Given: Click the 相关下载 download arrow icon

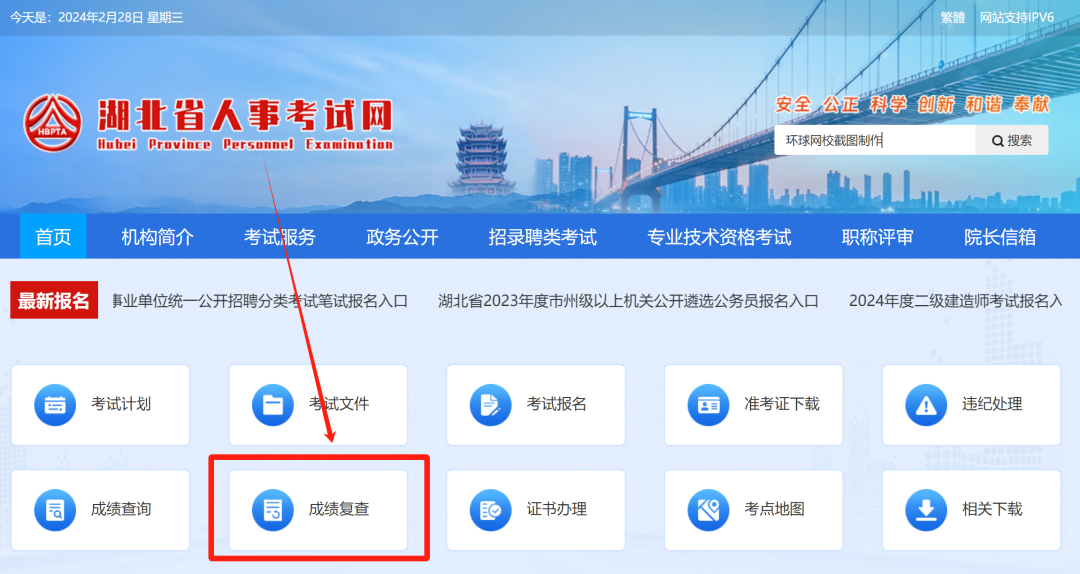Looking at the screenshot, I should 926,510.
